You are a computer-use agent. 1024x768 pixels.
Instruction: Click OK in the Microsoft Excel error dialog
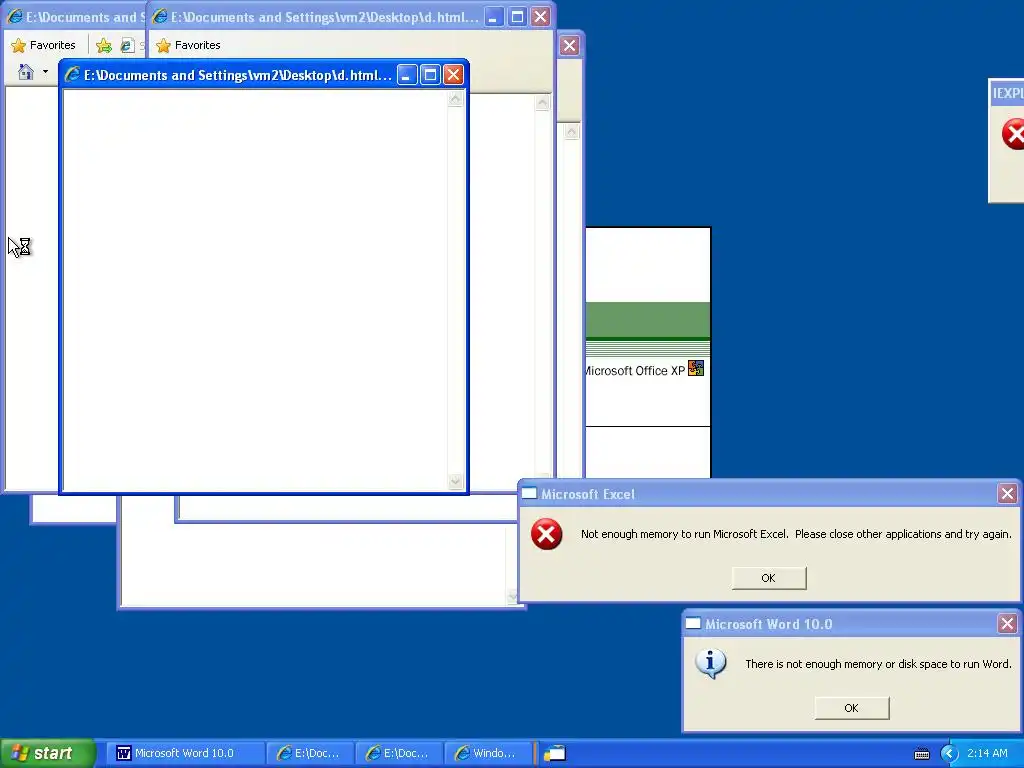pyautogui.click(x=769, y=578)
